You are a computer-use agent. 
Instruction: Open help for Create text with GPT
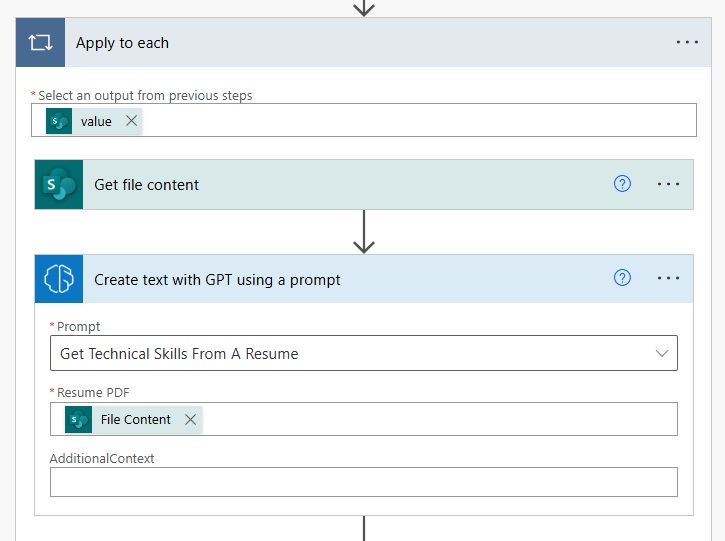[x=622, y=278]
